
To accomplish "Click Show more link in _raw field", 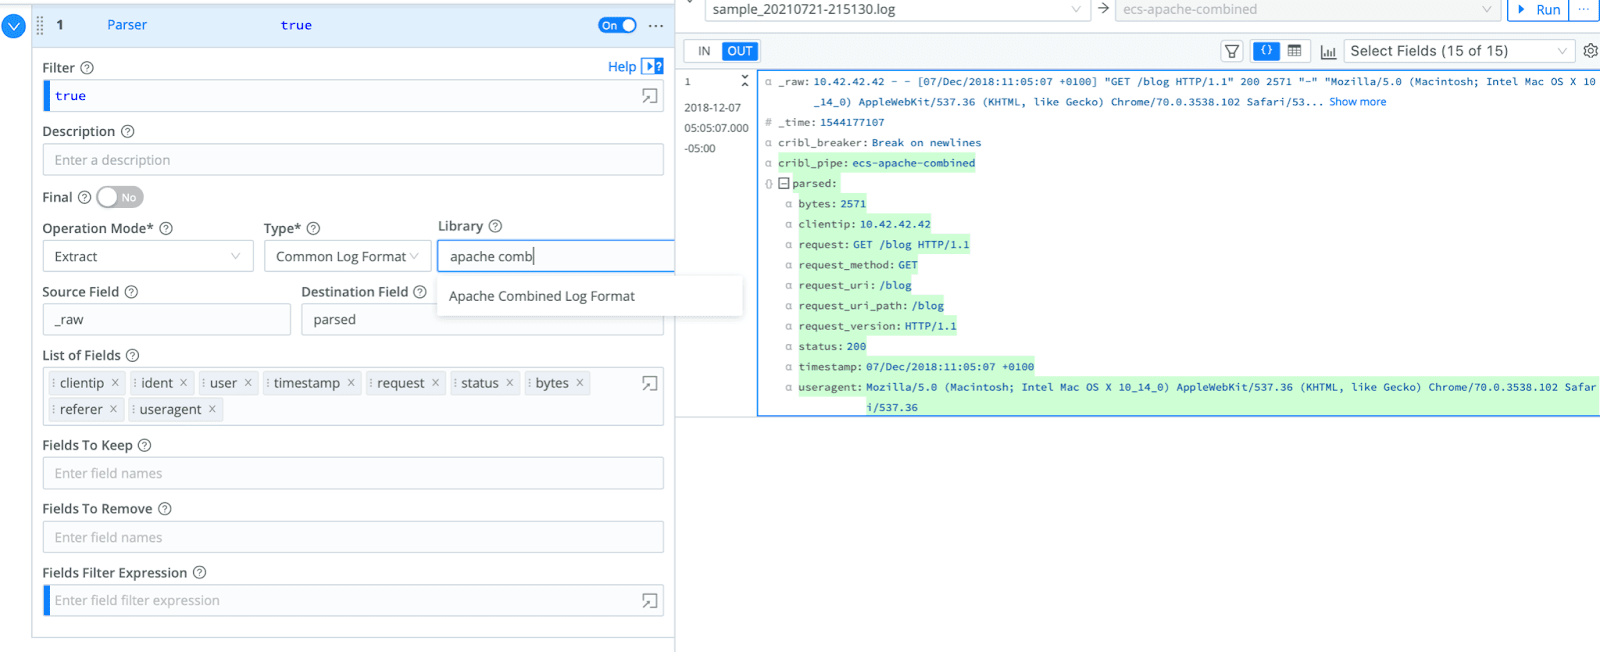I will pos(1357,102).
